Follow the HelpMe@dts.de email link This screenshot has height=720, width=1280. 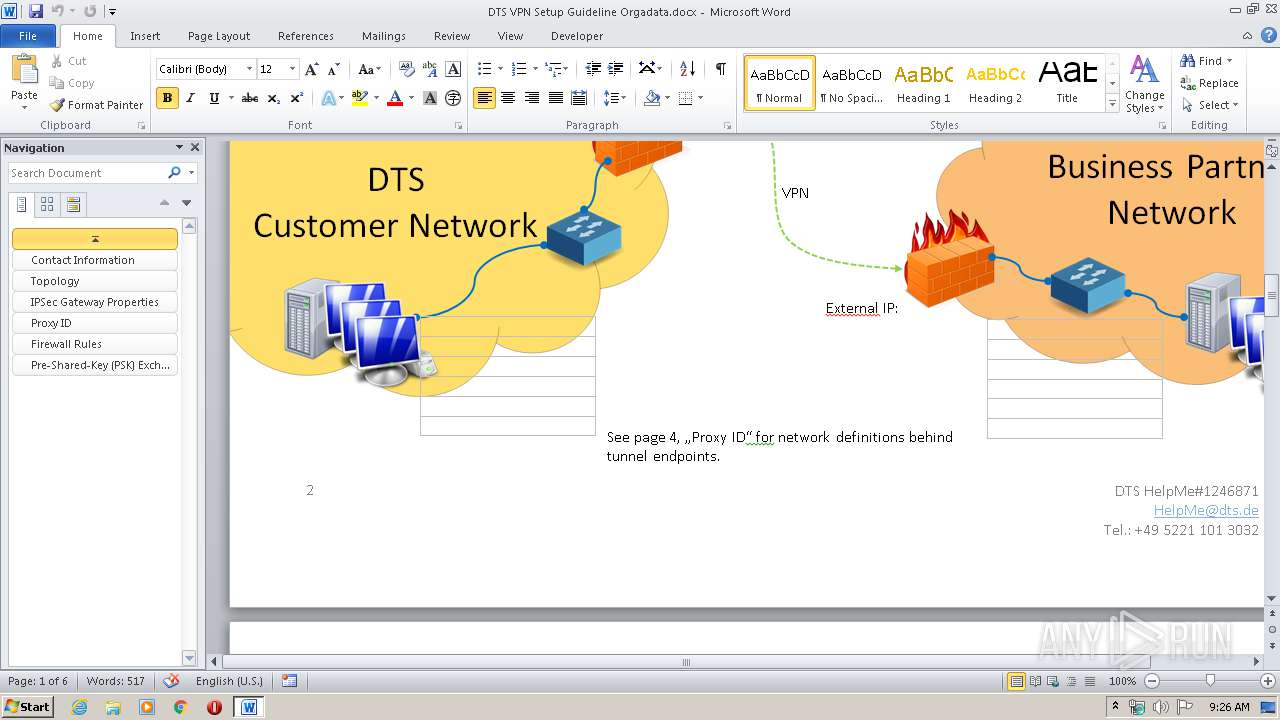coord(1206,510)
